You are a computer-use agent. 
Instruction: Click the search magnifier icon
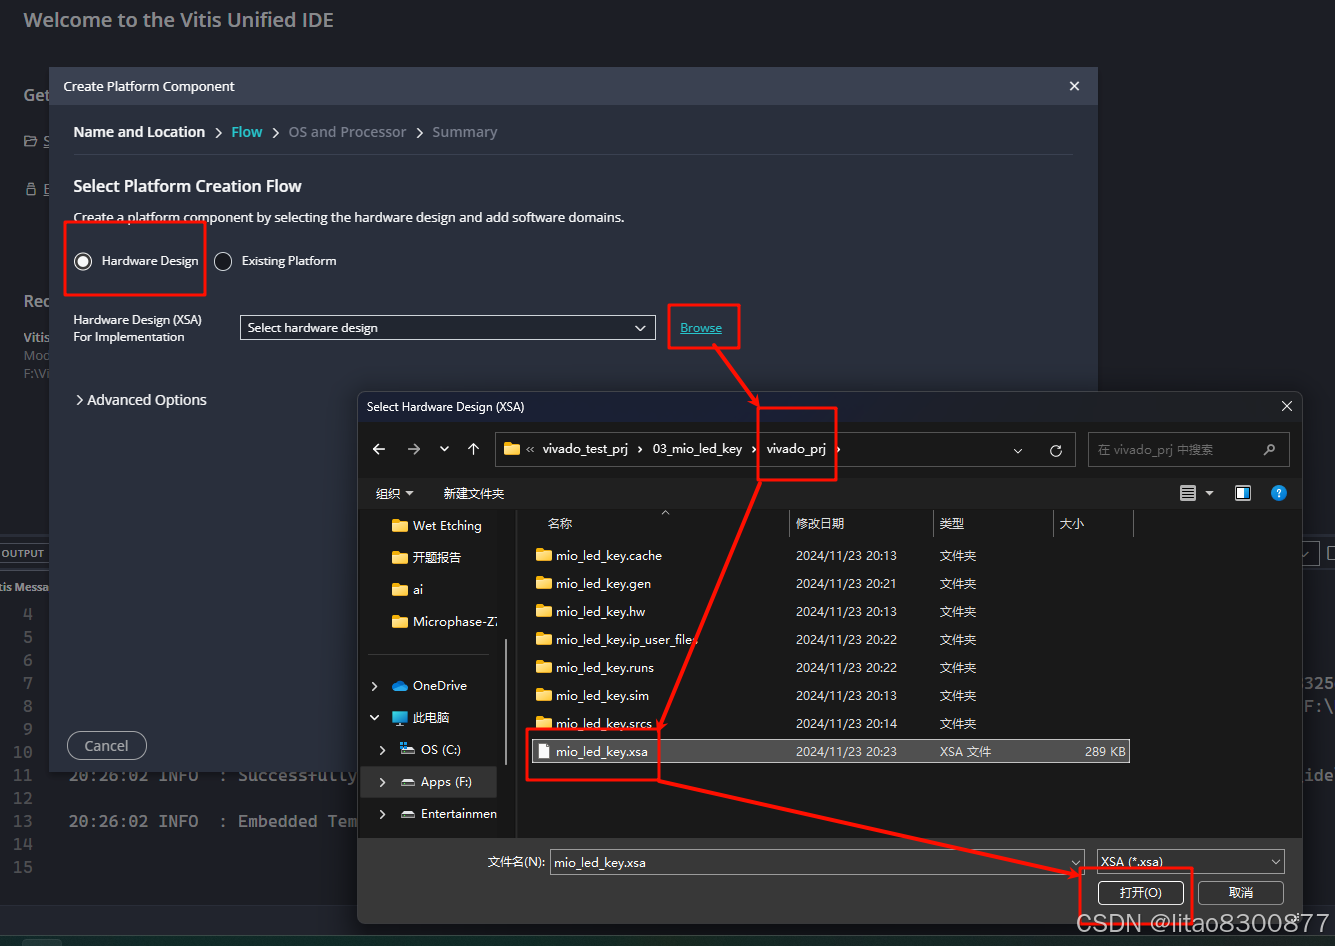pos(1270,450)
